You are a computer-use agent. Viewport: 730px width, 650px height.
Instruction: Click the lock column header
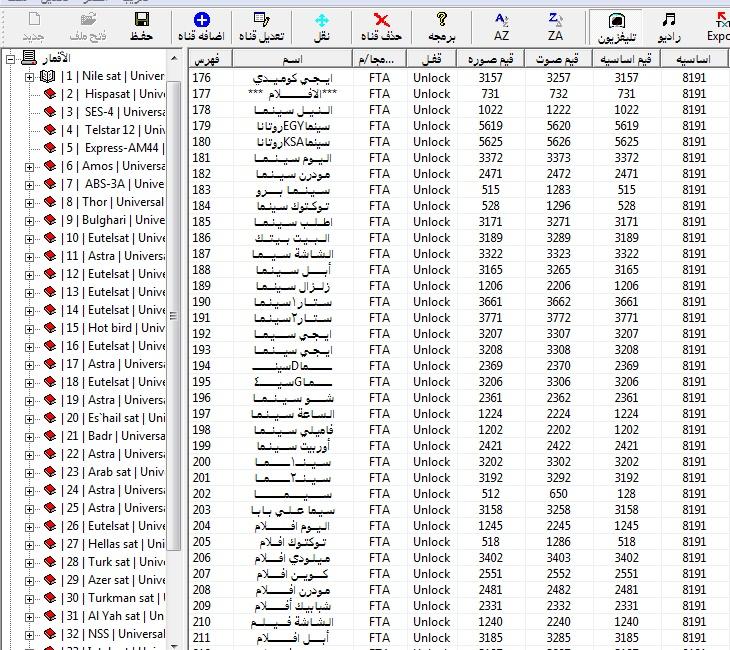(x=431, y=59)
